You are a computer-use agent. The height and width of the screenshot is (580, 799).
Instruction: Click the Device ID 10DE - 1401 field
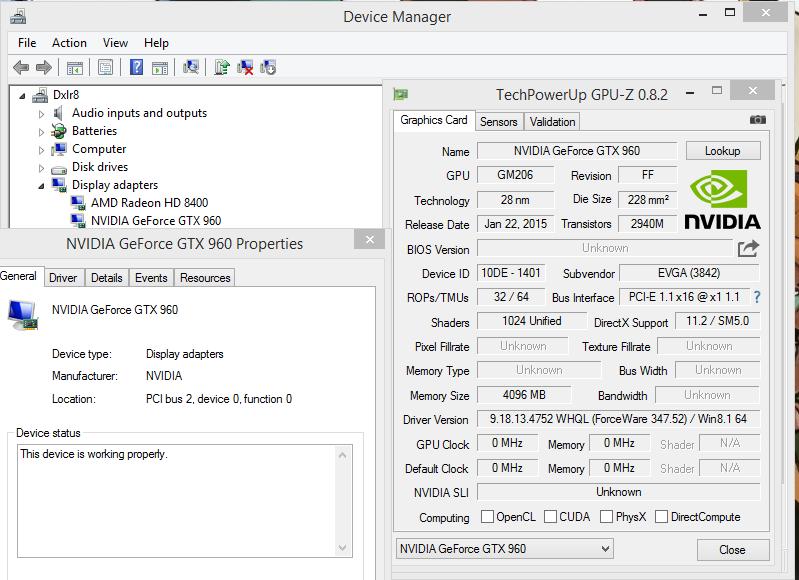click(511, 273)
